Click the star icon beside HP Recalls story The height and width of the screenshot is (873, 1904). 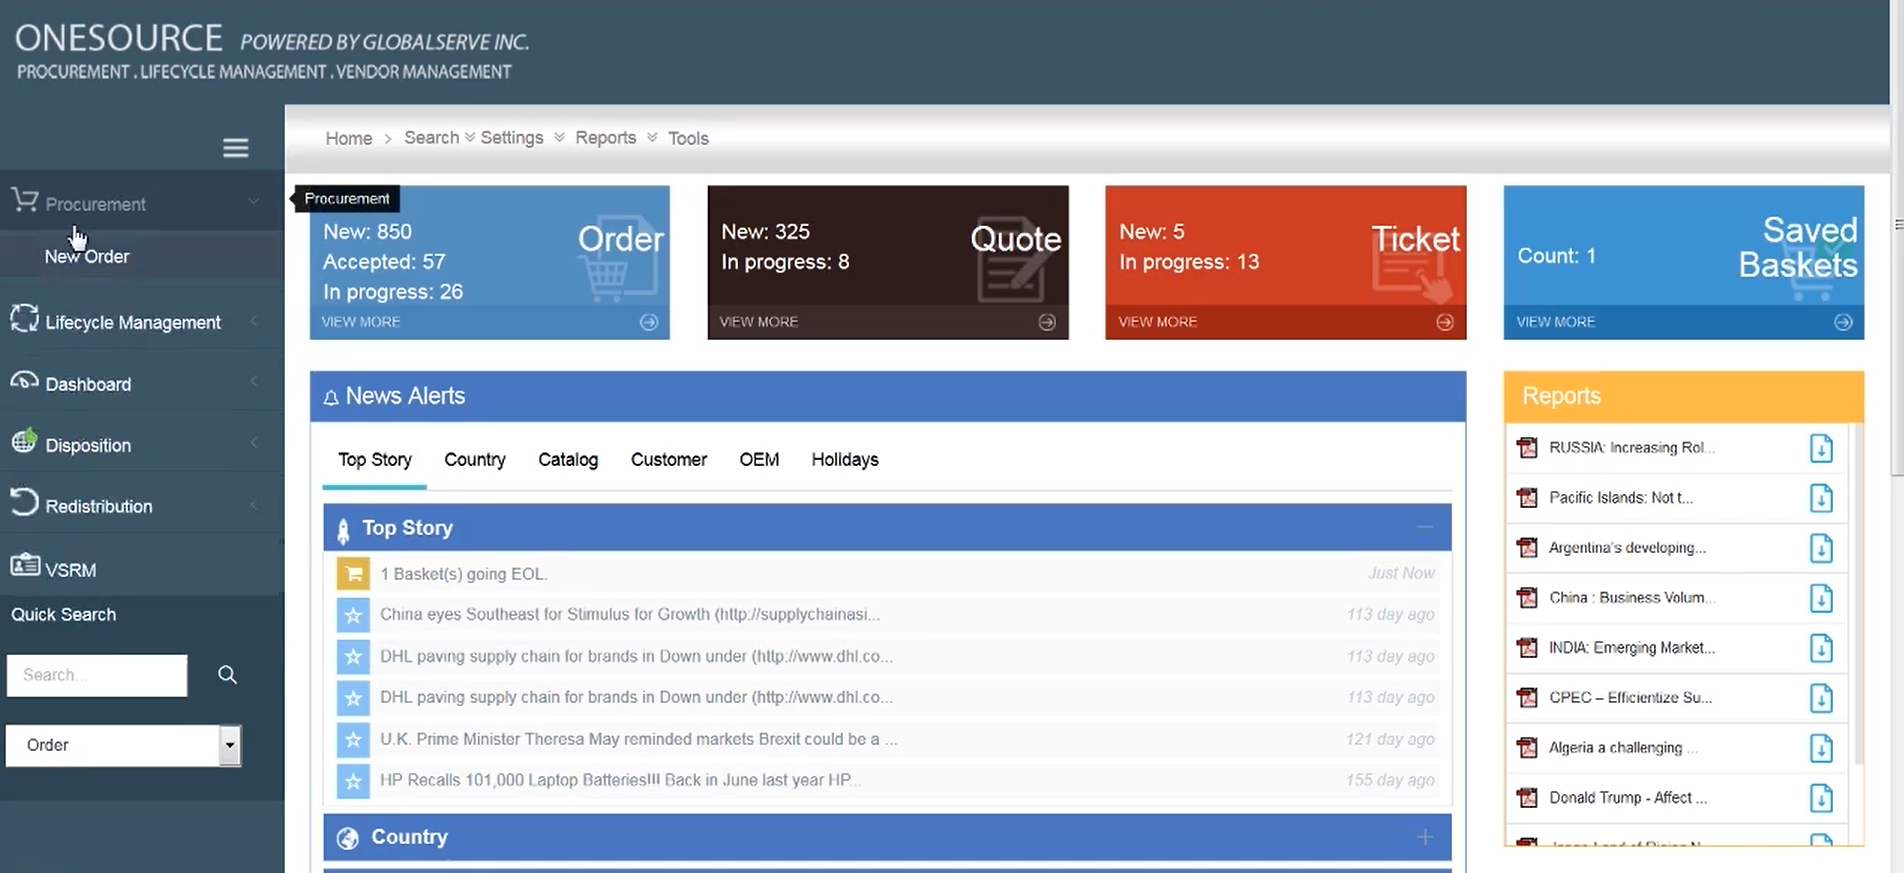click(353, 780)
